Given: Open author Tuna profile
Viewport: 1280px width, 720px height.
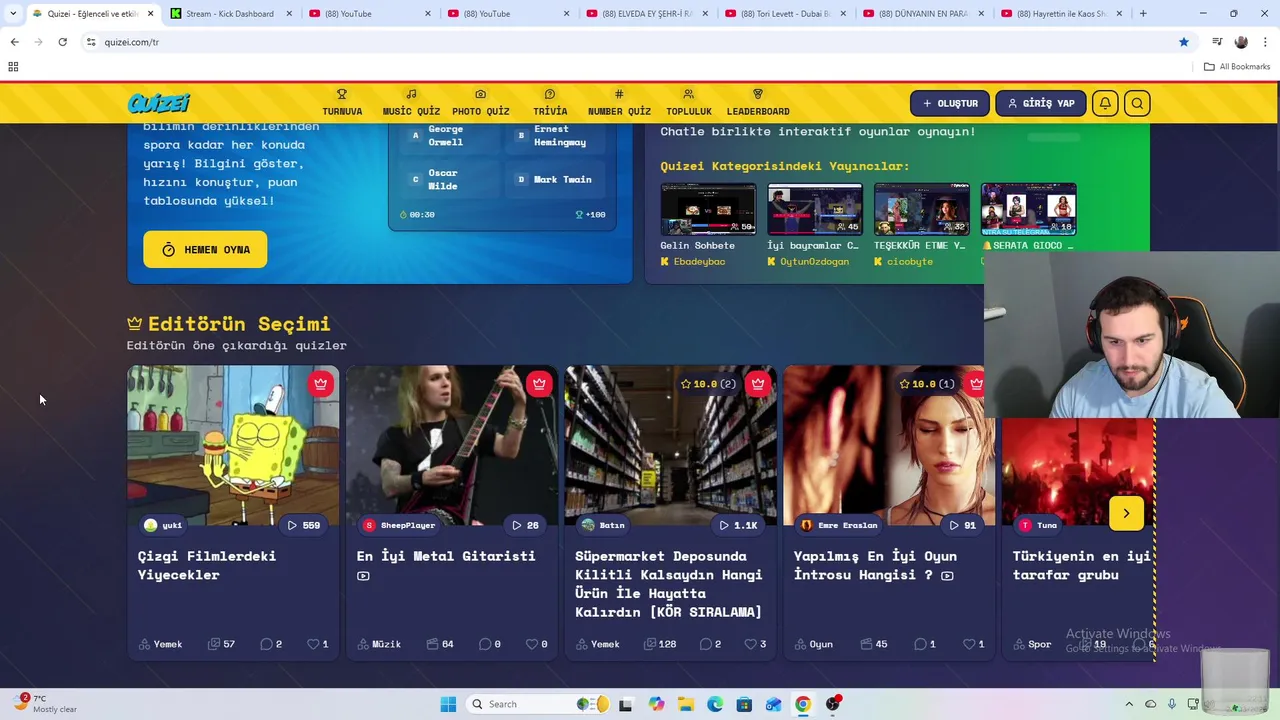Looking at the screenshot, I should 1039,525.
